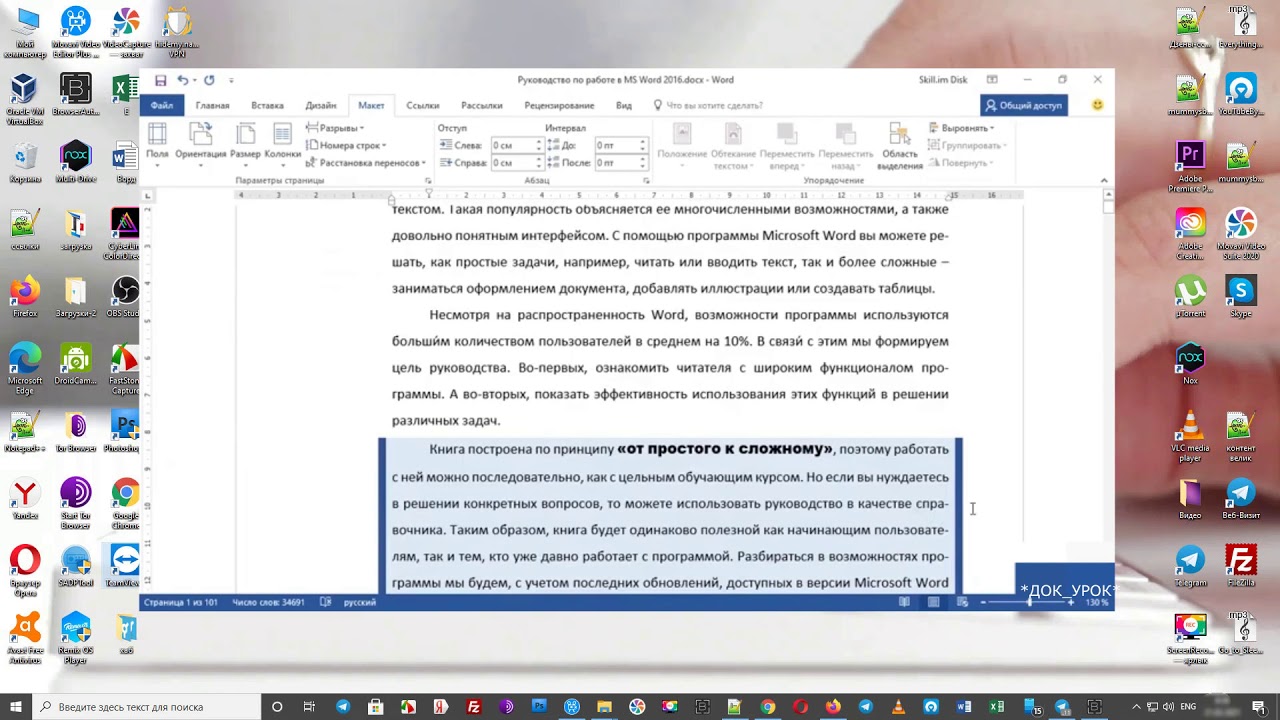
Task: Expand the Расстановка переносов dropdown
Action: coord(366,162)
